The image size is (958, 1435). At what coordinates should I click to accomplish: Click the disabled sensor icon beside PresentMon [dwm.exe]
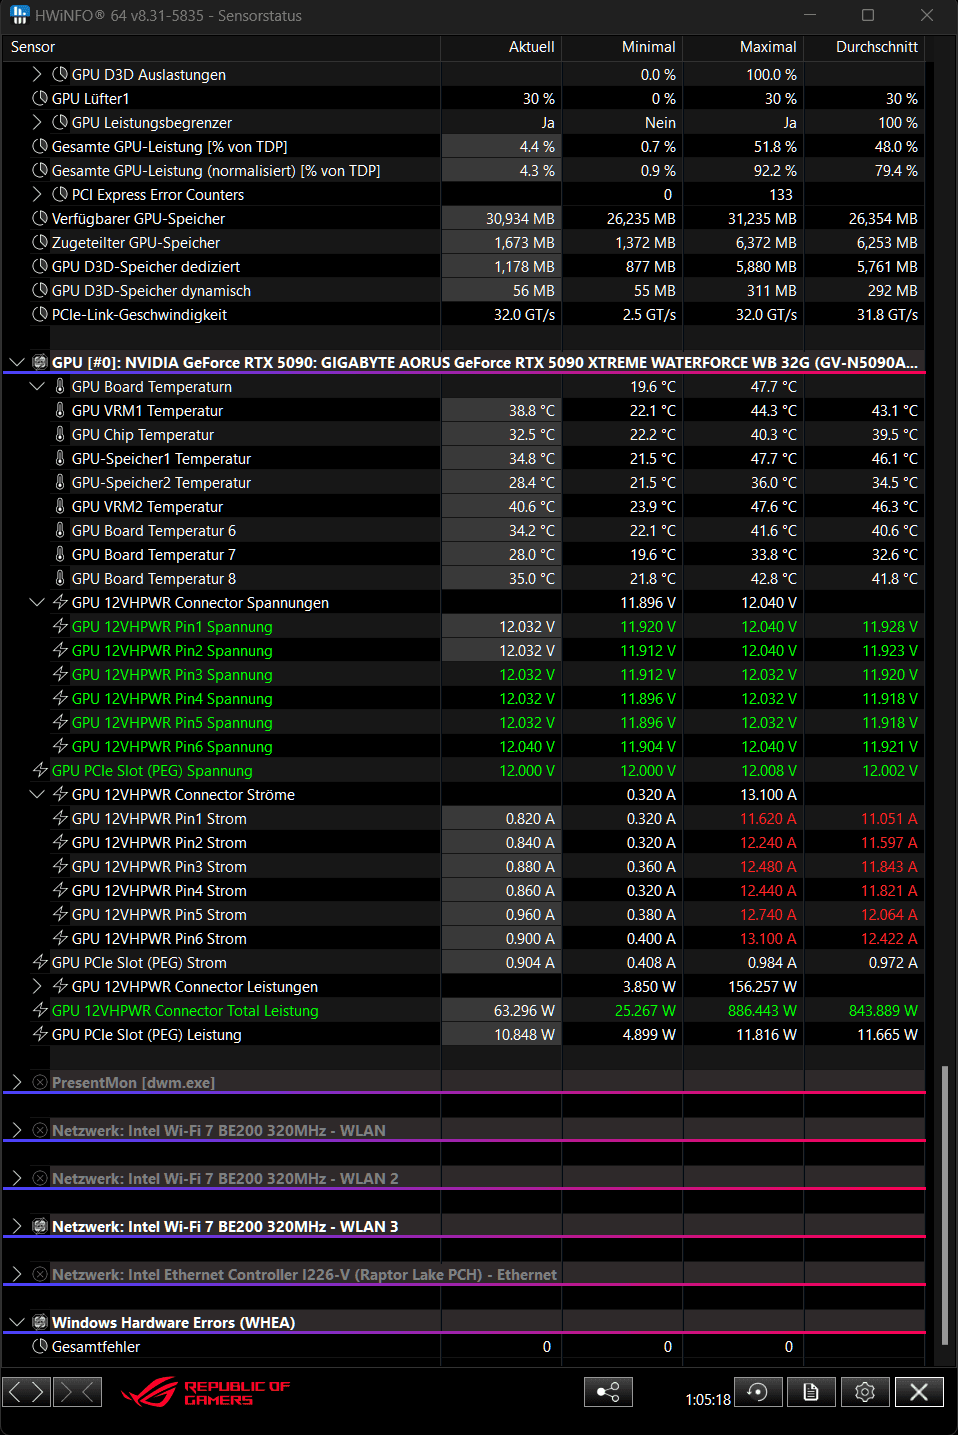(x=40, y=1083)
